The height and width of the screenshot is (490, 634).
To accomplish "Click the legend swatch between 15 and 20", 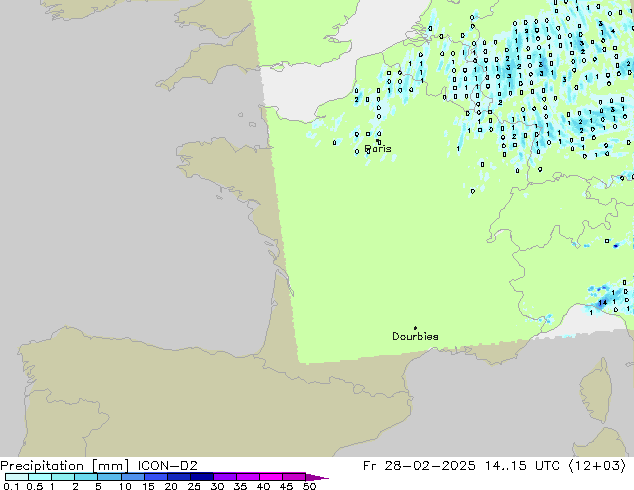I will click(x=155, y=477).
